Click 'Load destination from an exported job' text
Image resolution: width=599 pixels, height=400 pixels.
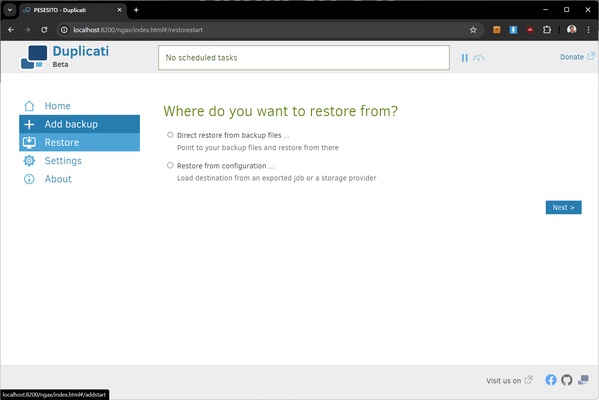(x=277, y=178)
